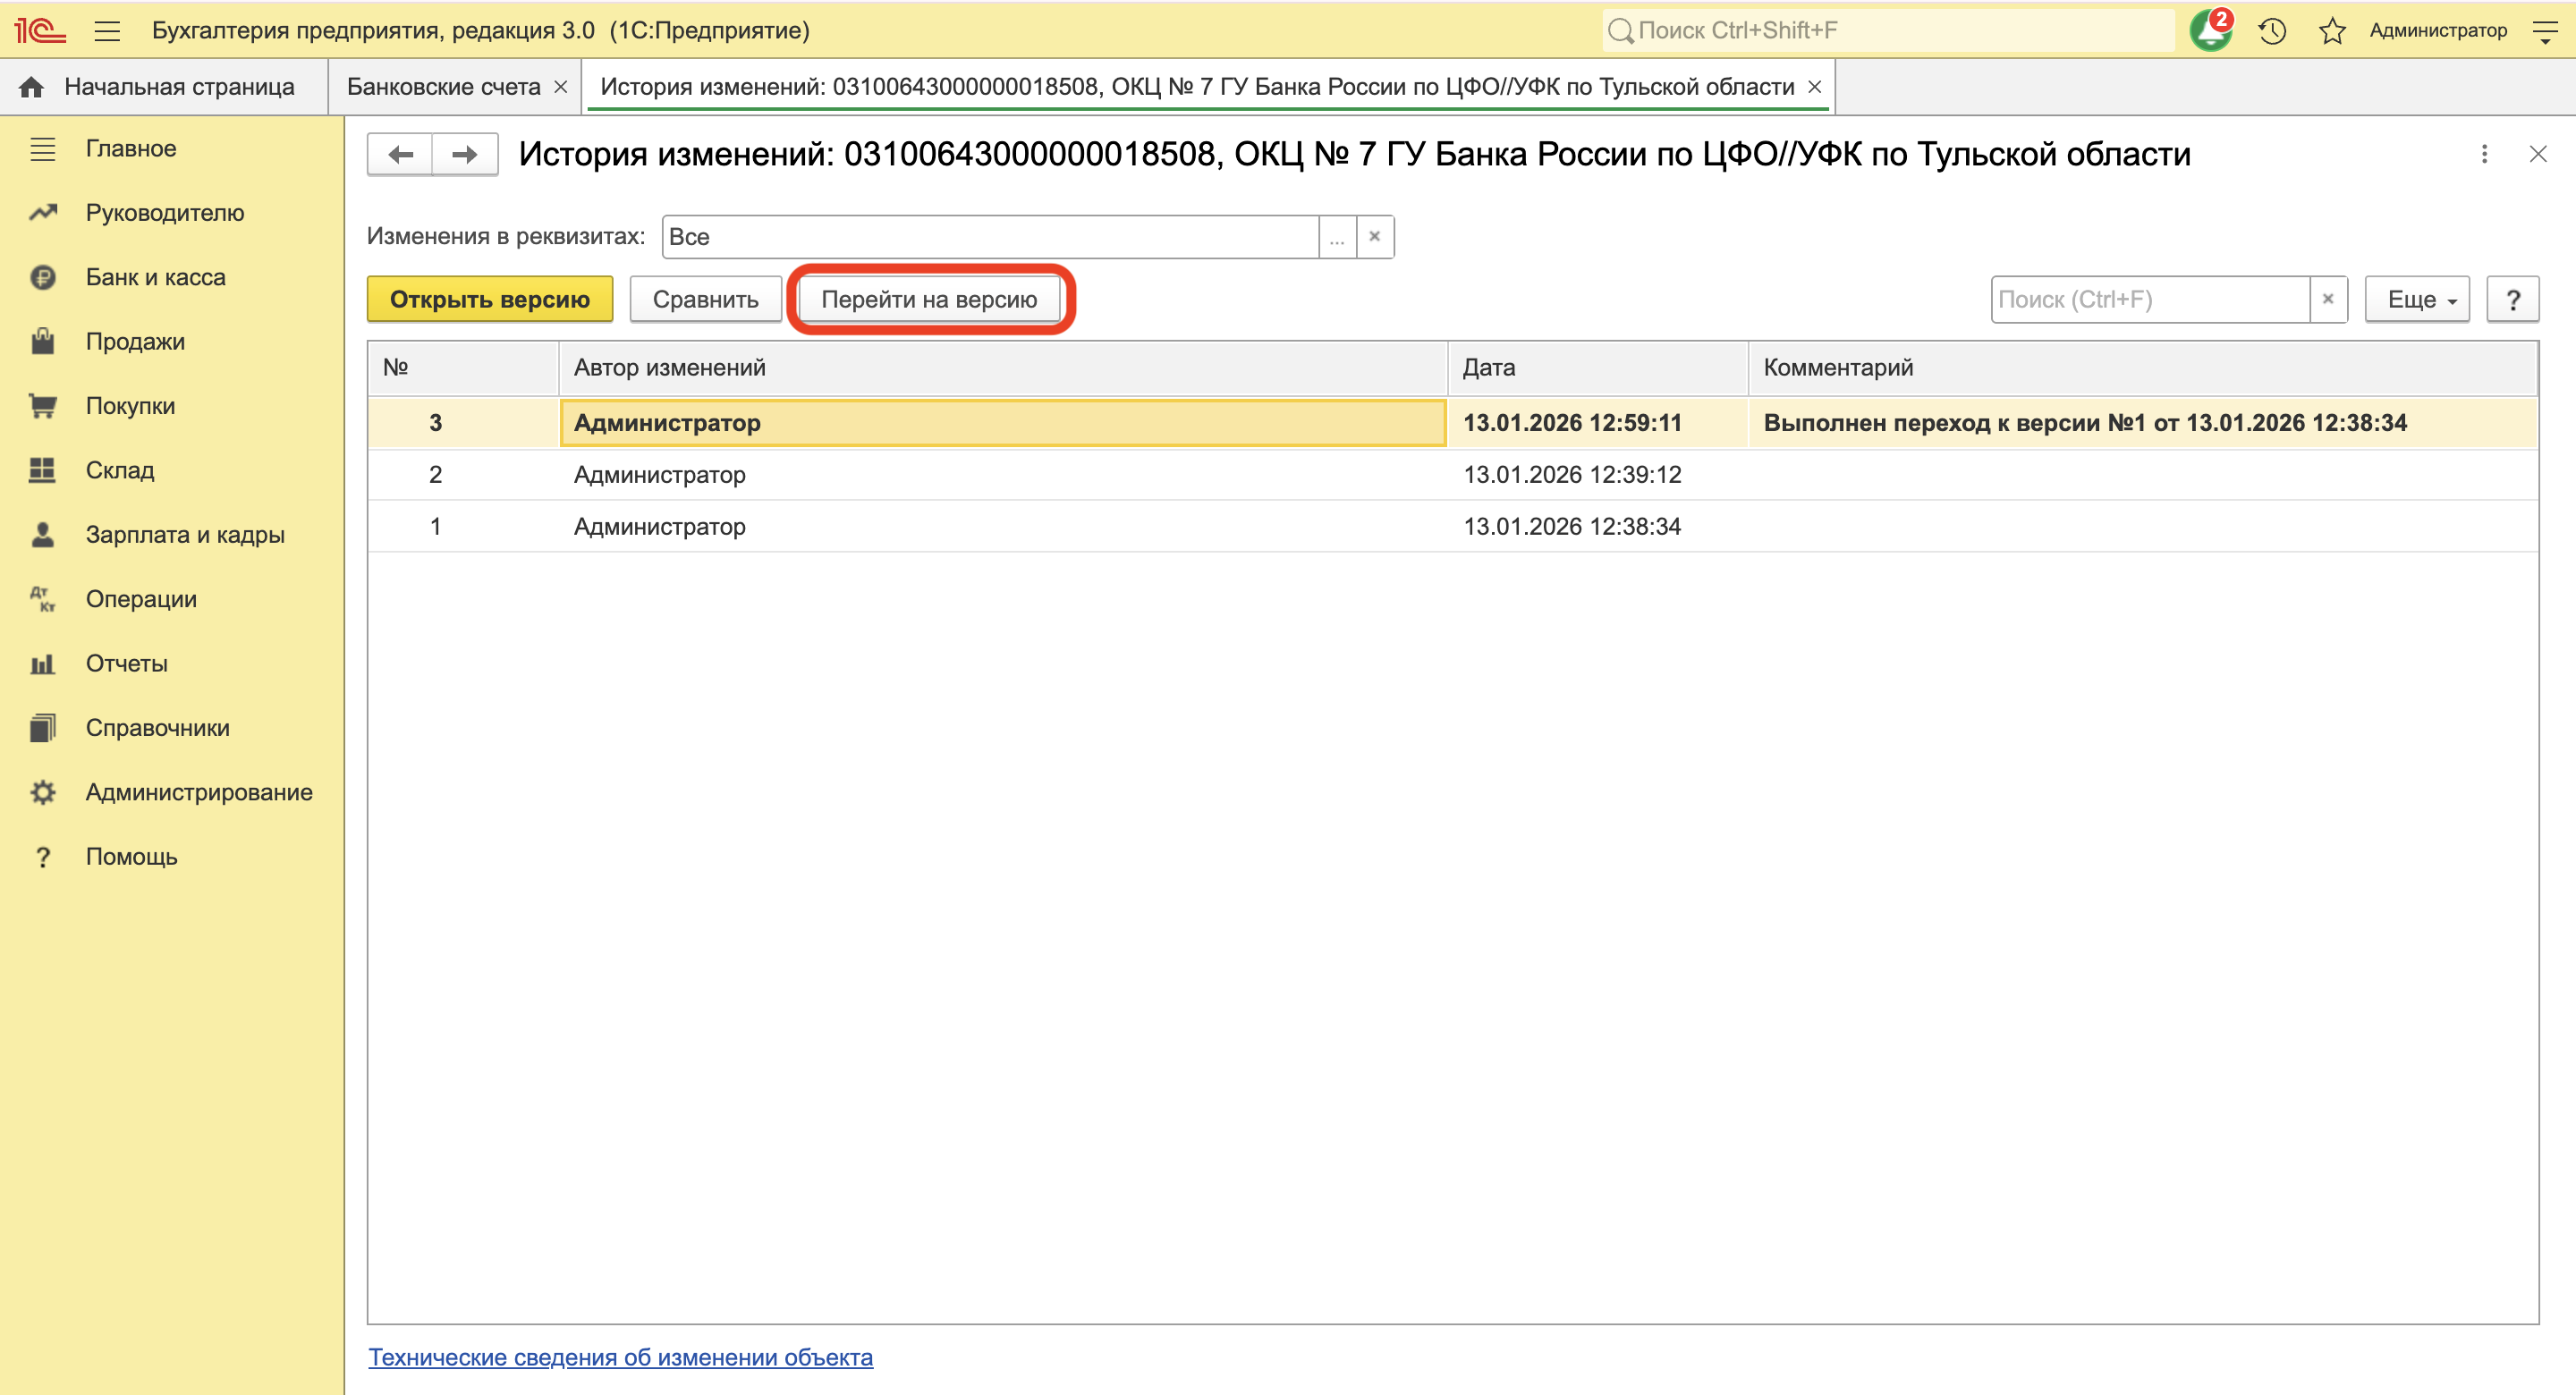Click the Сравнить button
The height and width of the screenshot is (1395, 2576).
[705, 299]
